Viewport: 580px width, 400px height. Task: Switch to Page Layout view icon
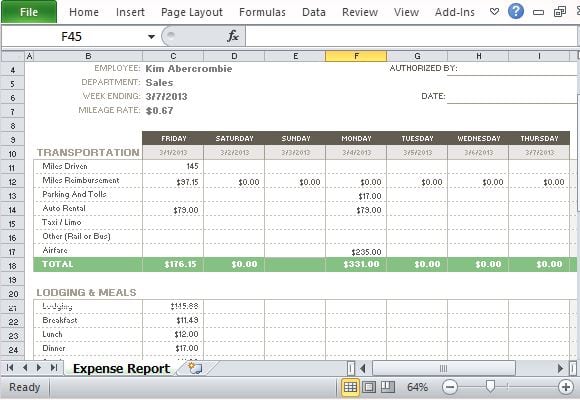click(x=369, y=387)
